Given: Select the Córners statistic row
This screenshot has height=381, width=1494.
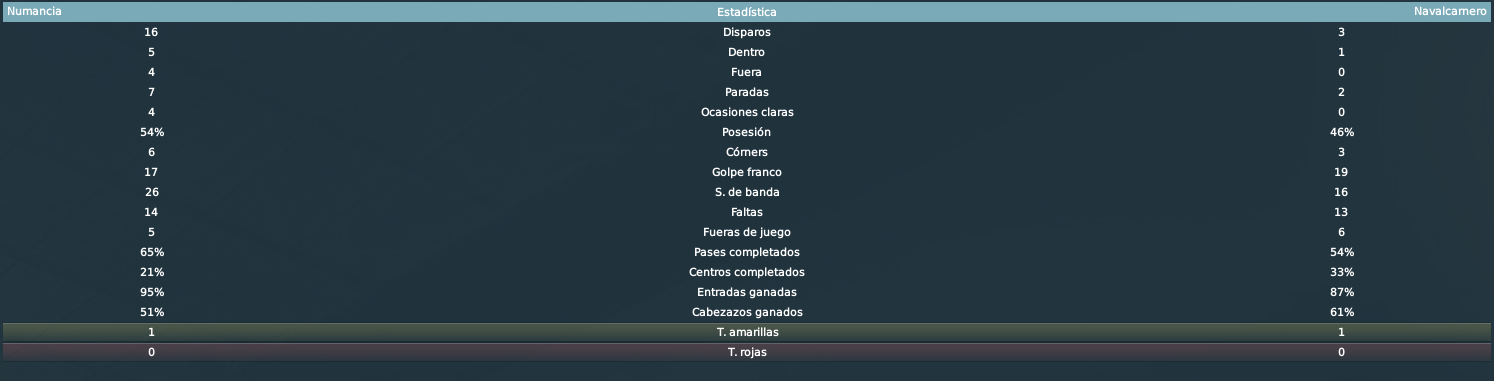Looking at the screenshot, I should coord(747,152).
